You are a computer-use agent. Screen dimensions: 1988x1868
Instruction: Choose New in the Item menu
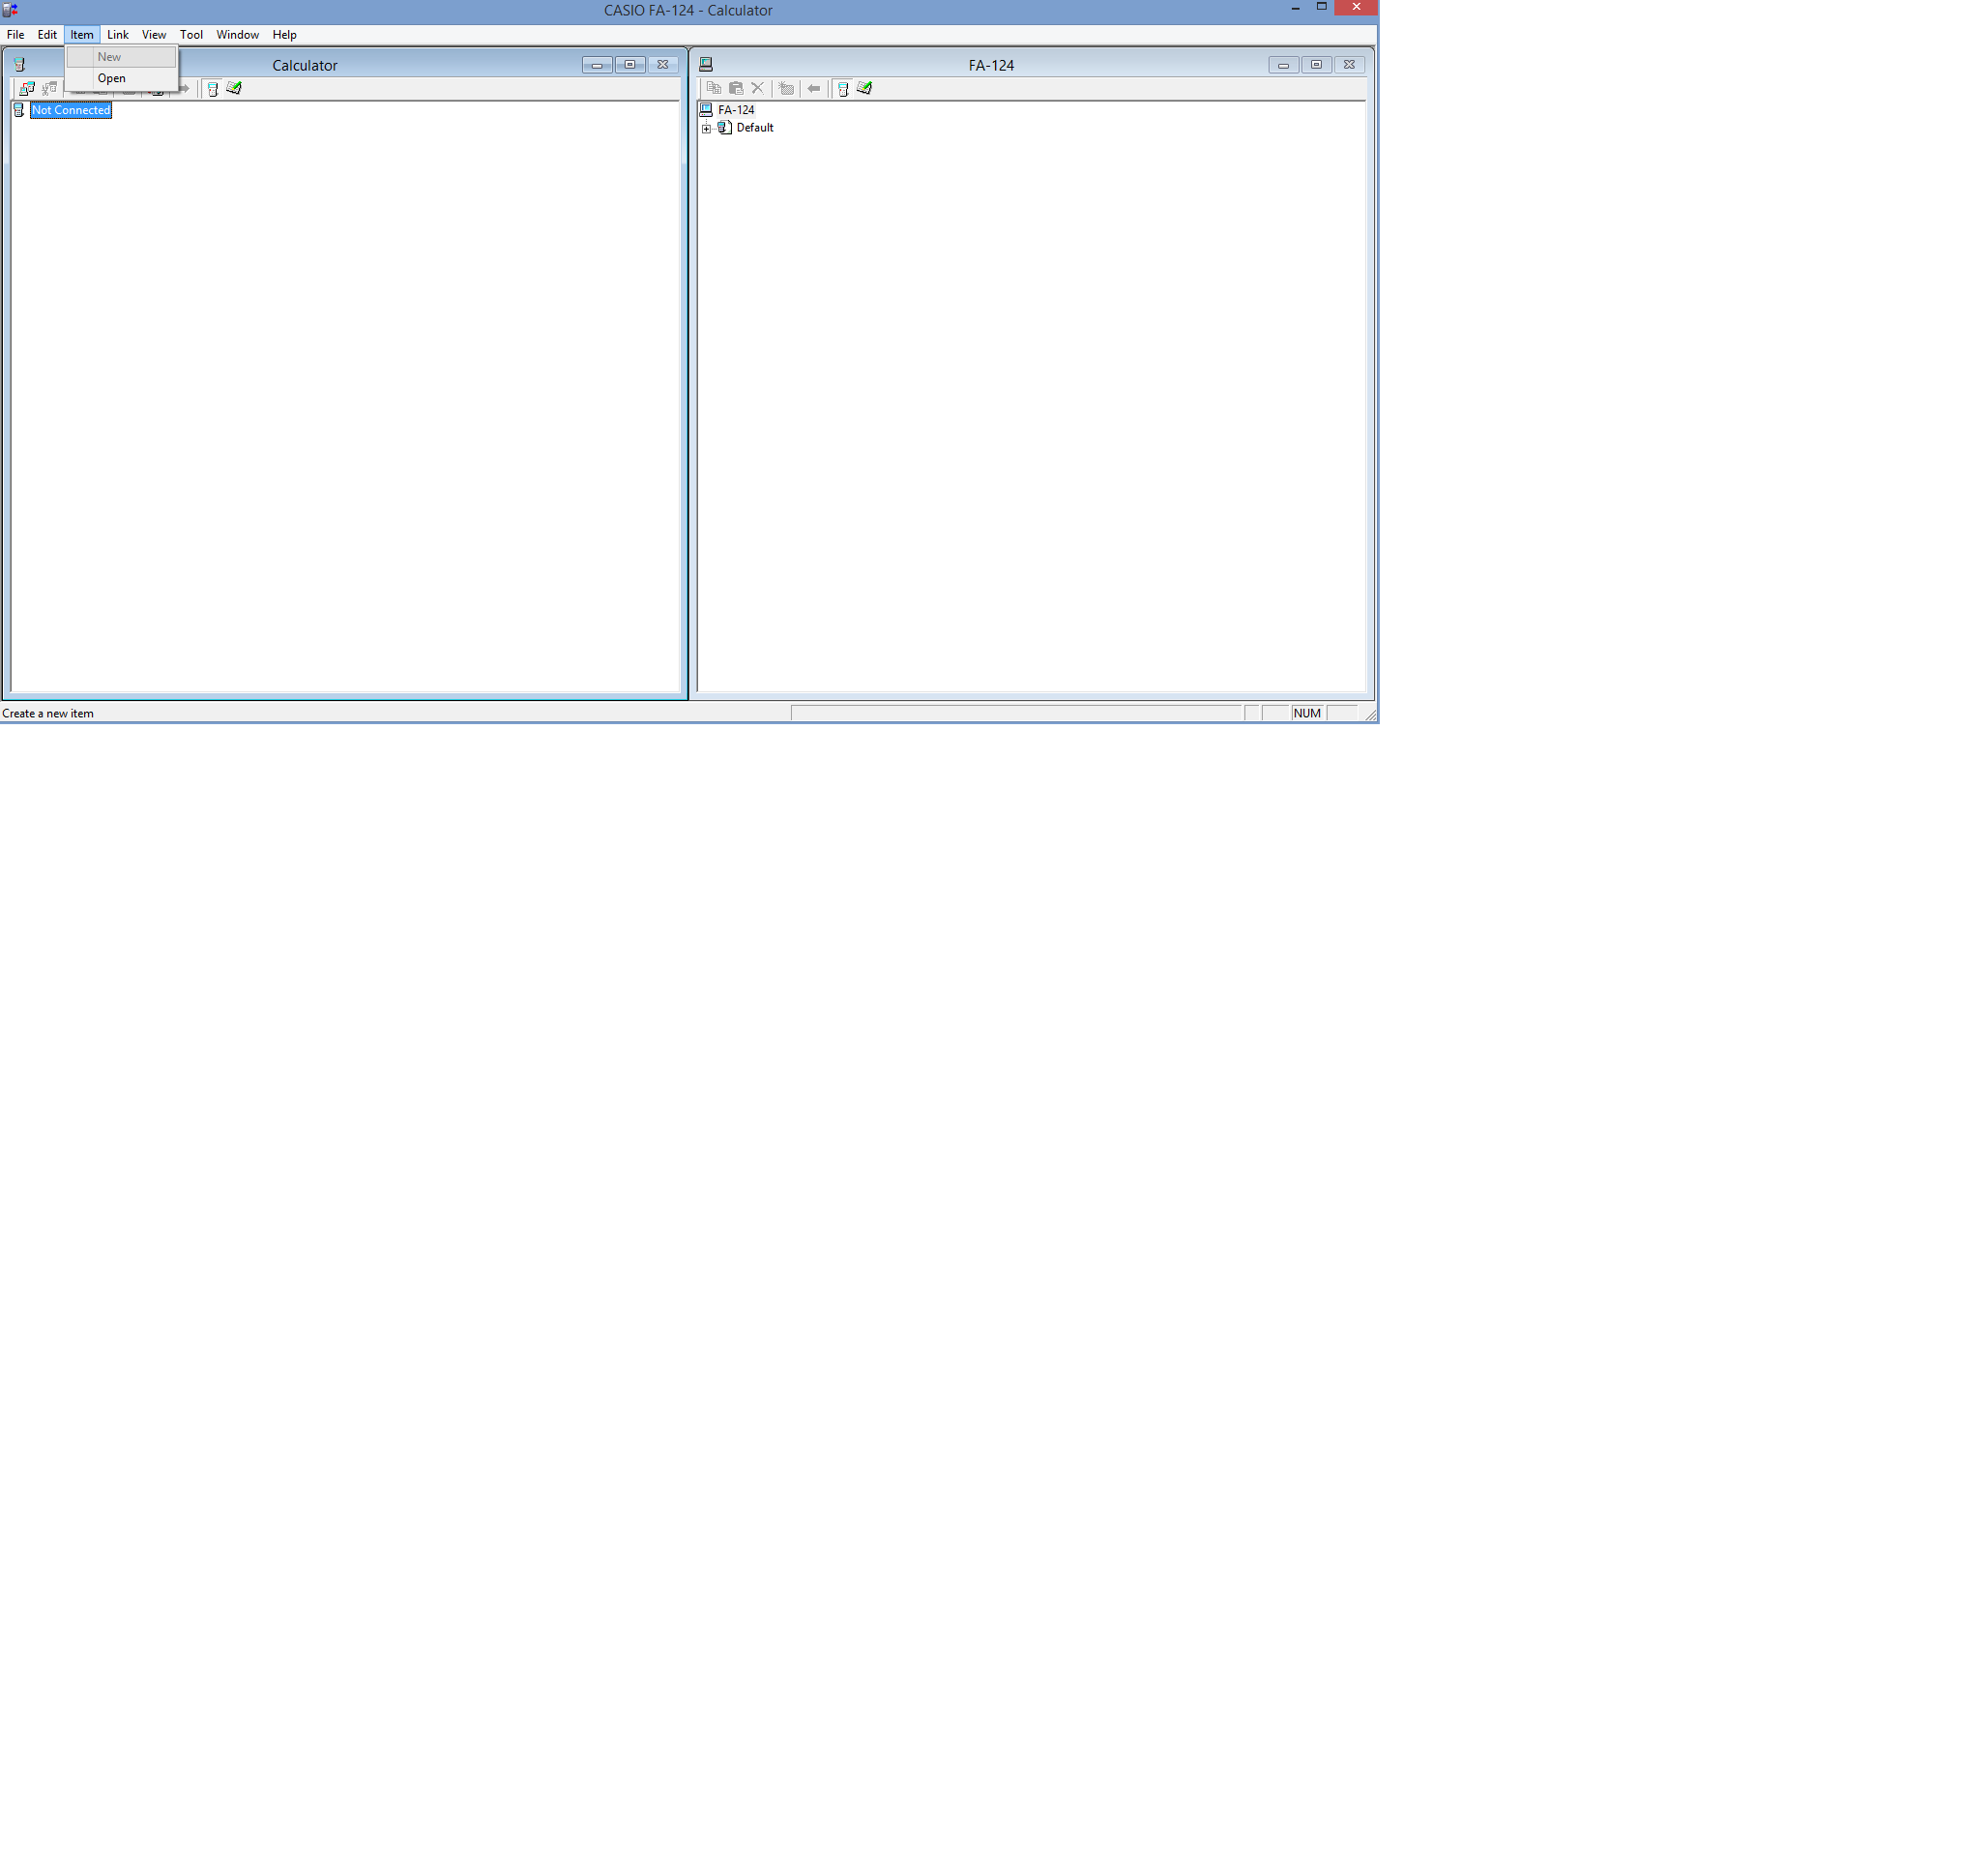tap(122, 57)
